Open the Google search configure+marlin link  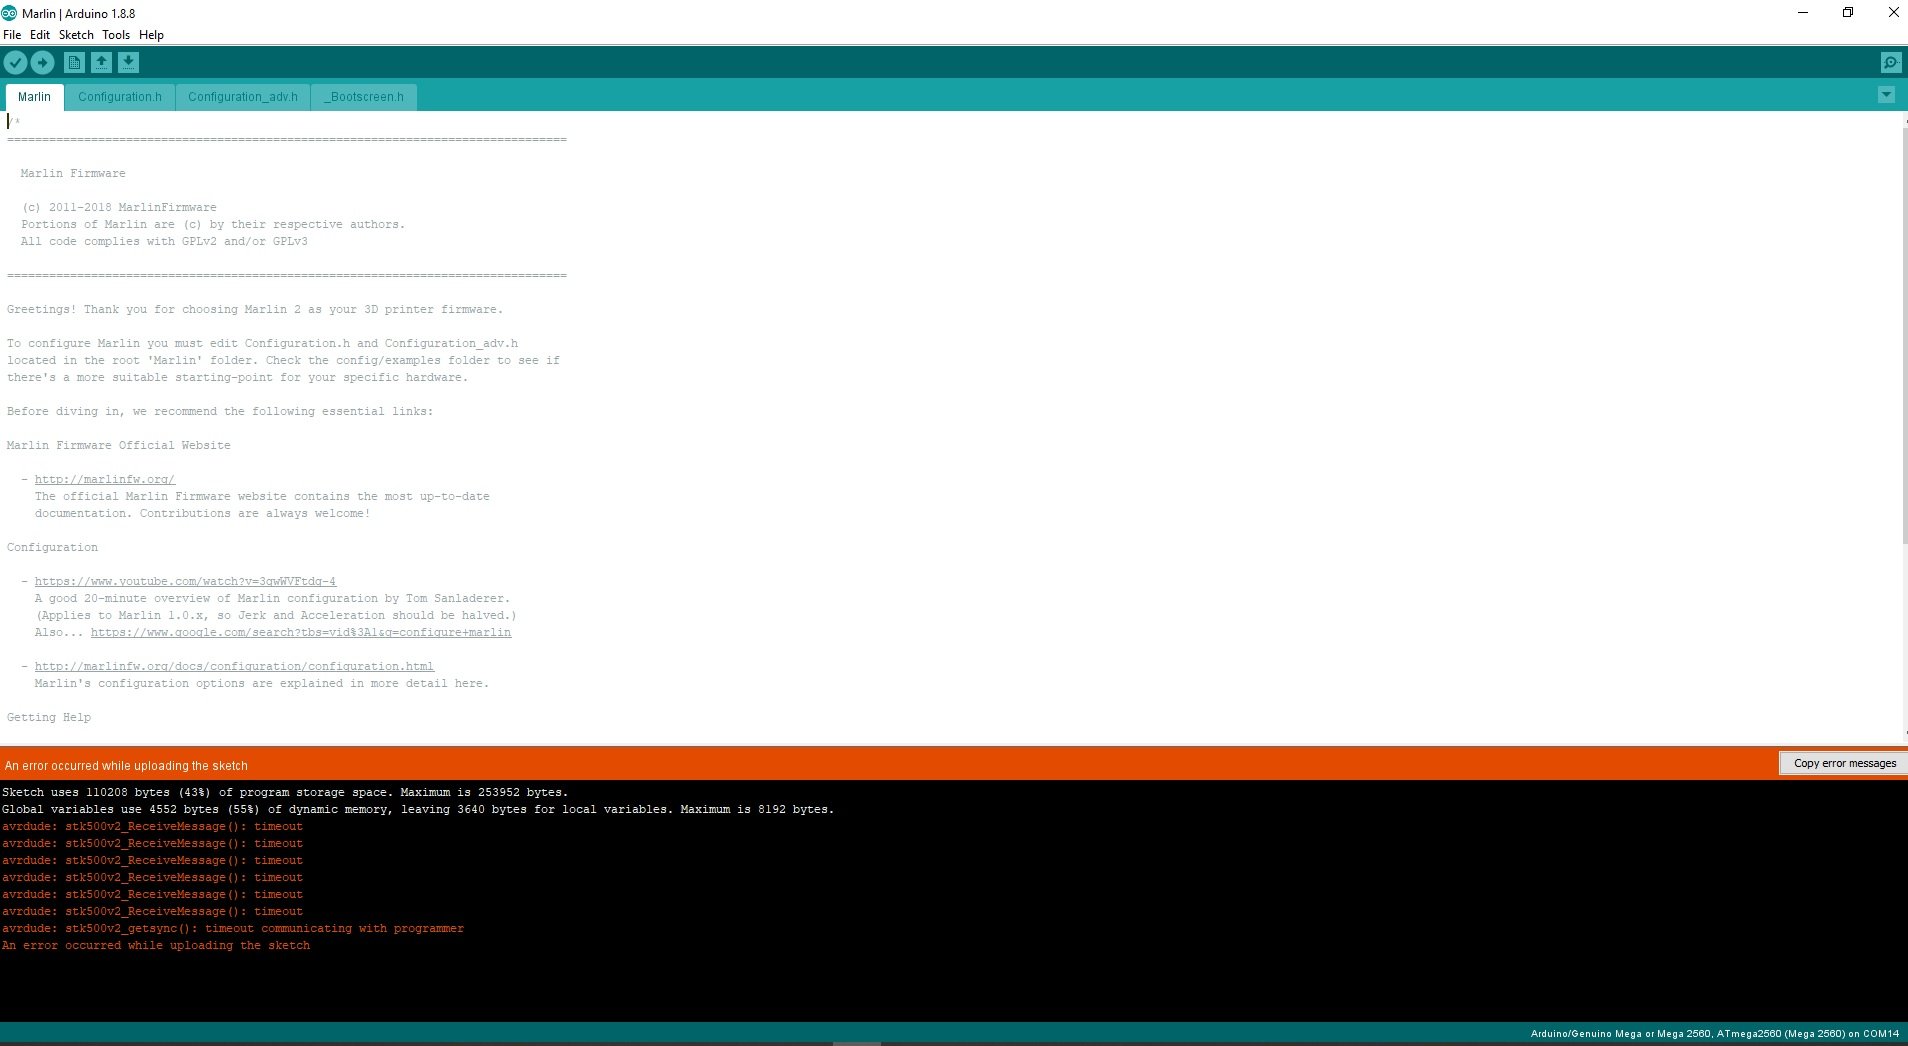point(301,632)
